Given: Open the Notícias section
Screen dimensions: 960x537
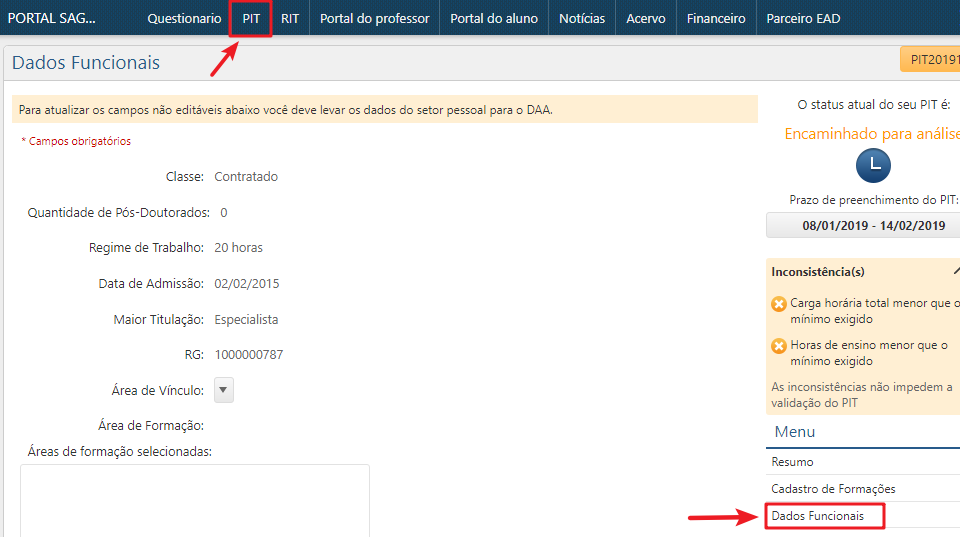Looking at the screenshot, I should tap(582, 19).
